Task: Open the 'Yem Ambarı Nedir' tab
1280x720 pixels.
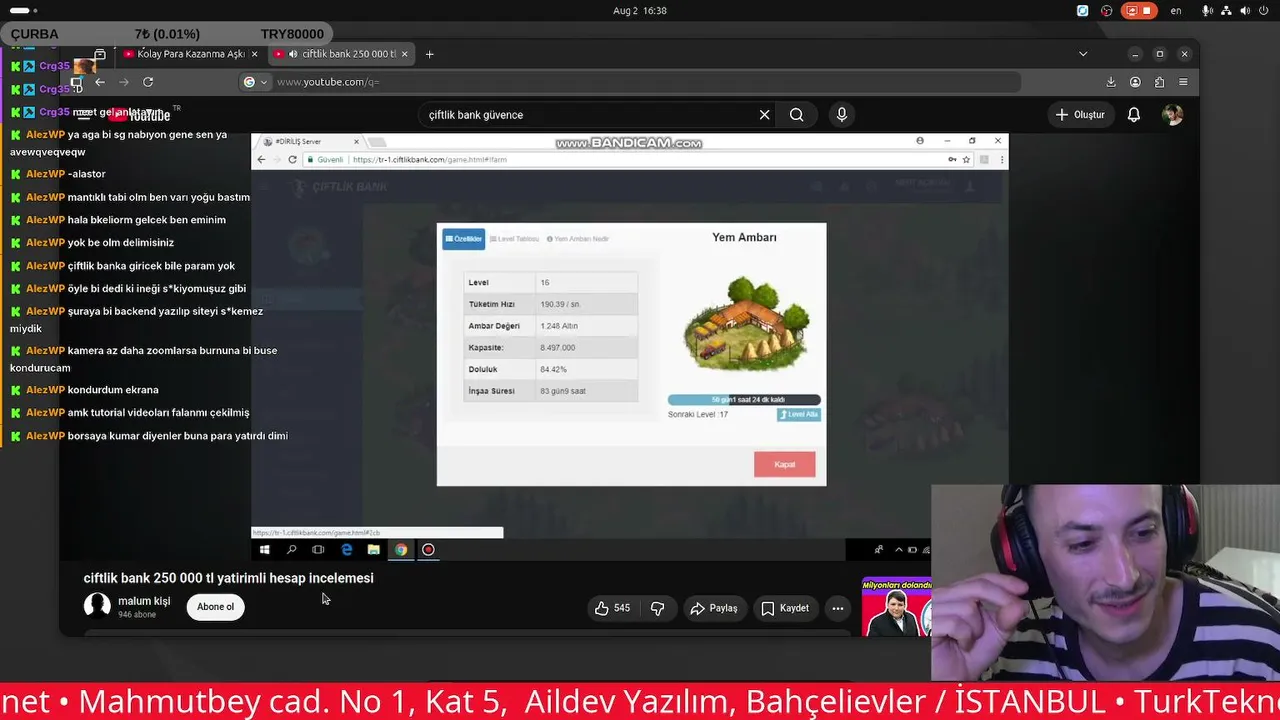Action: [577, 239]
